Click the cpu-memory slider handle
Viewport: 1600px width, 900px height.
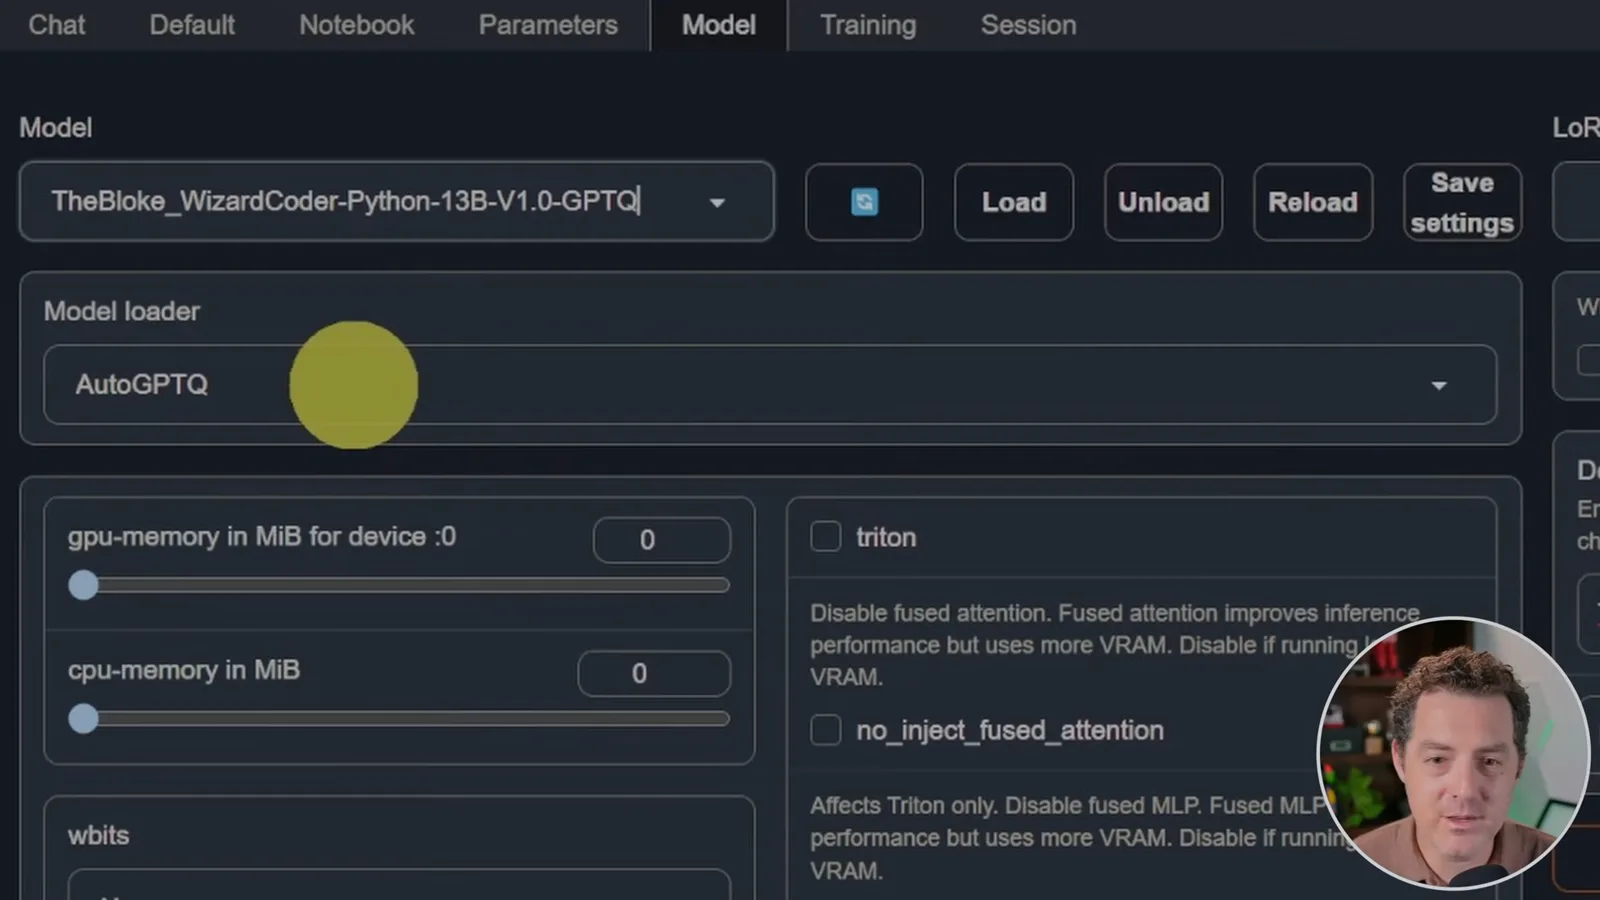point(84,718)
